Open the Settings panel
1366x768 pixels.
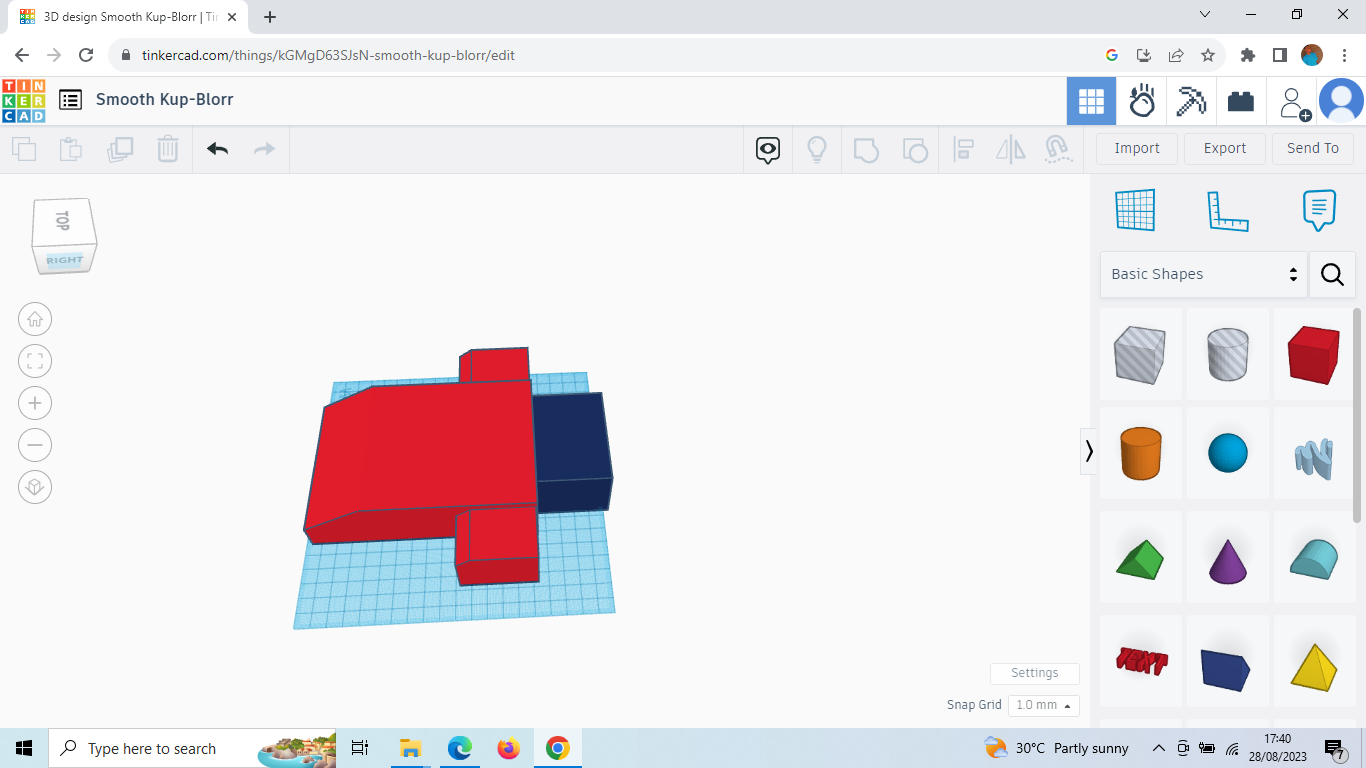tap(1034, 673)
